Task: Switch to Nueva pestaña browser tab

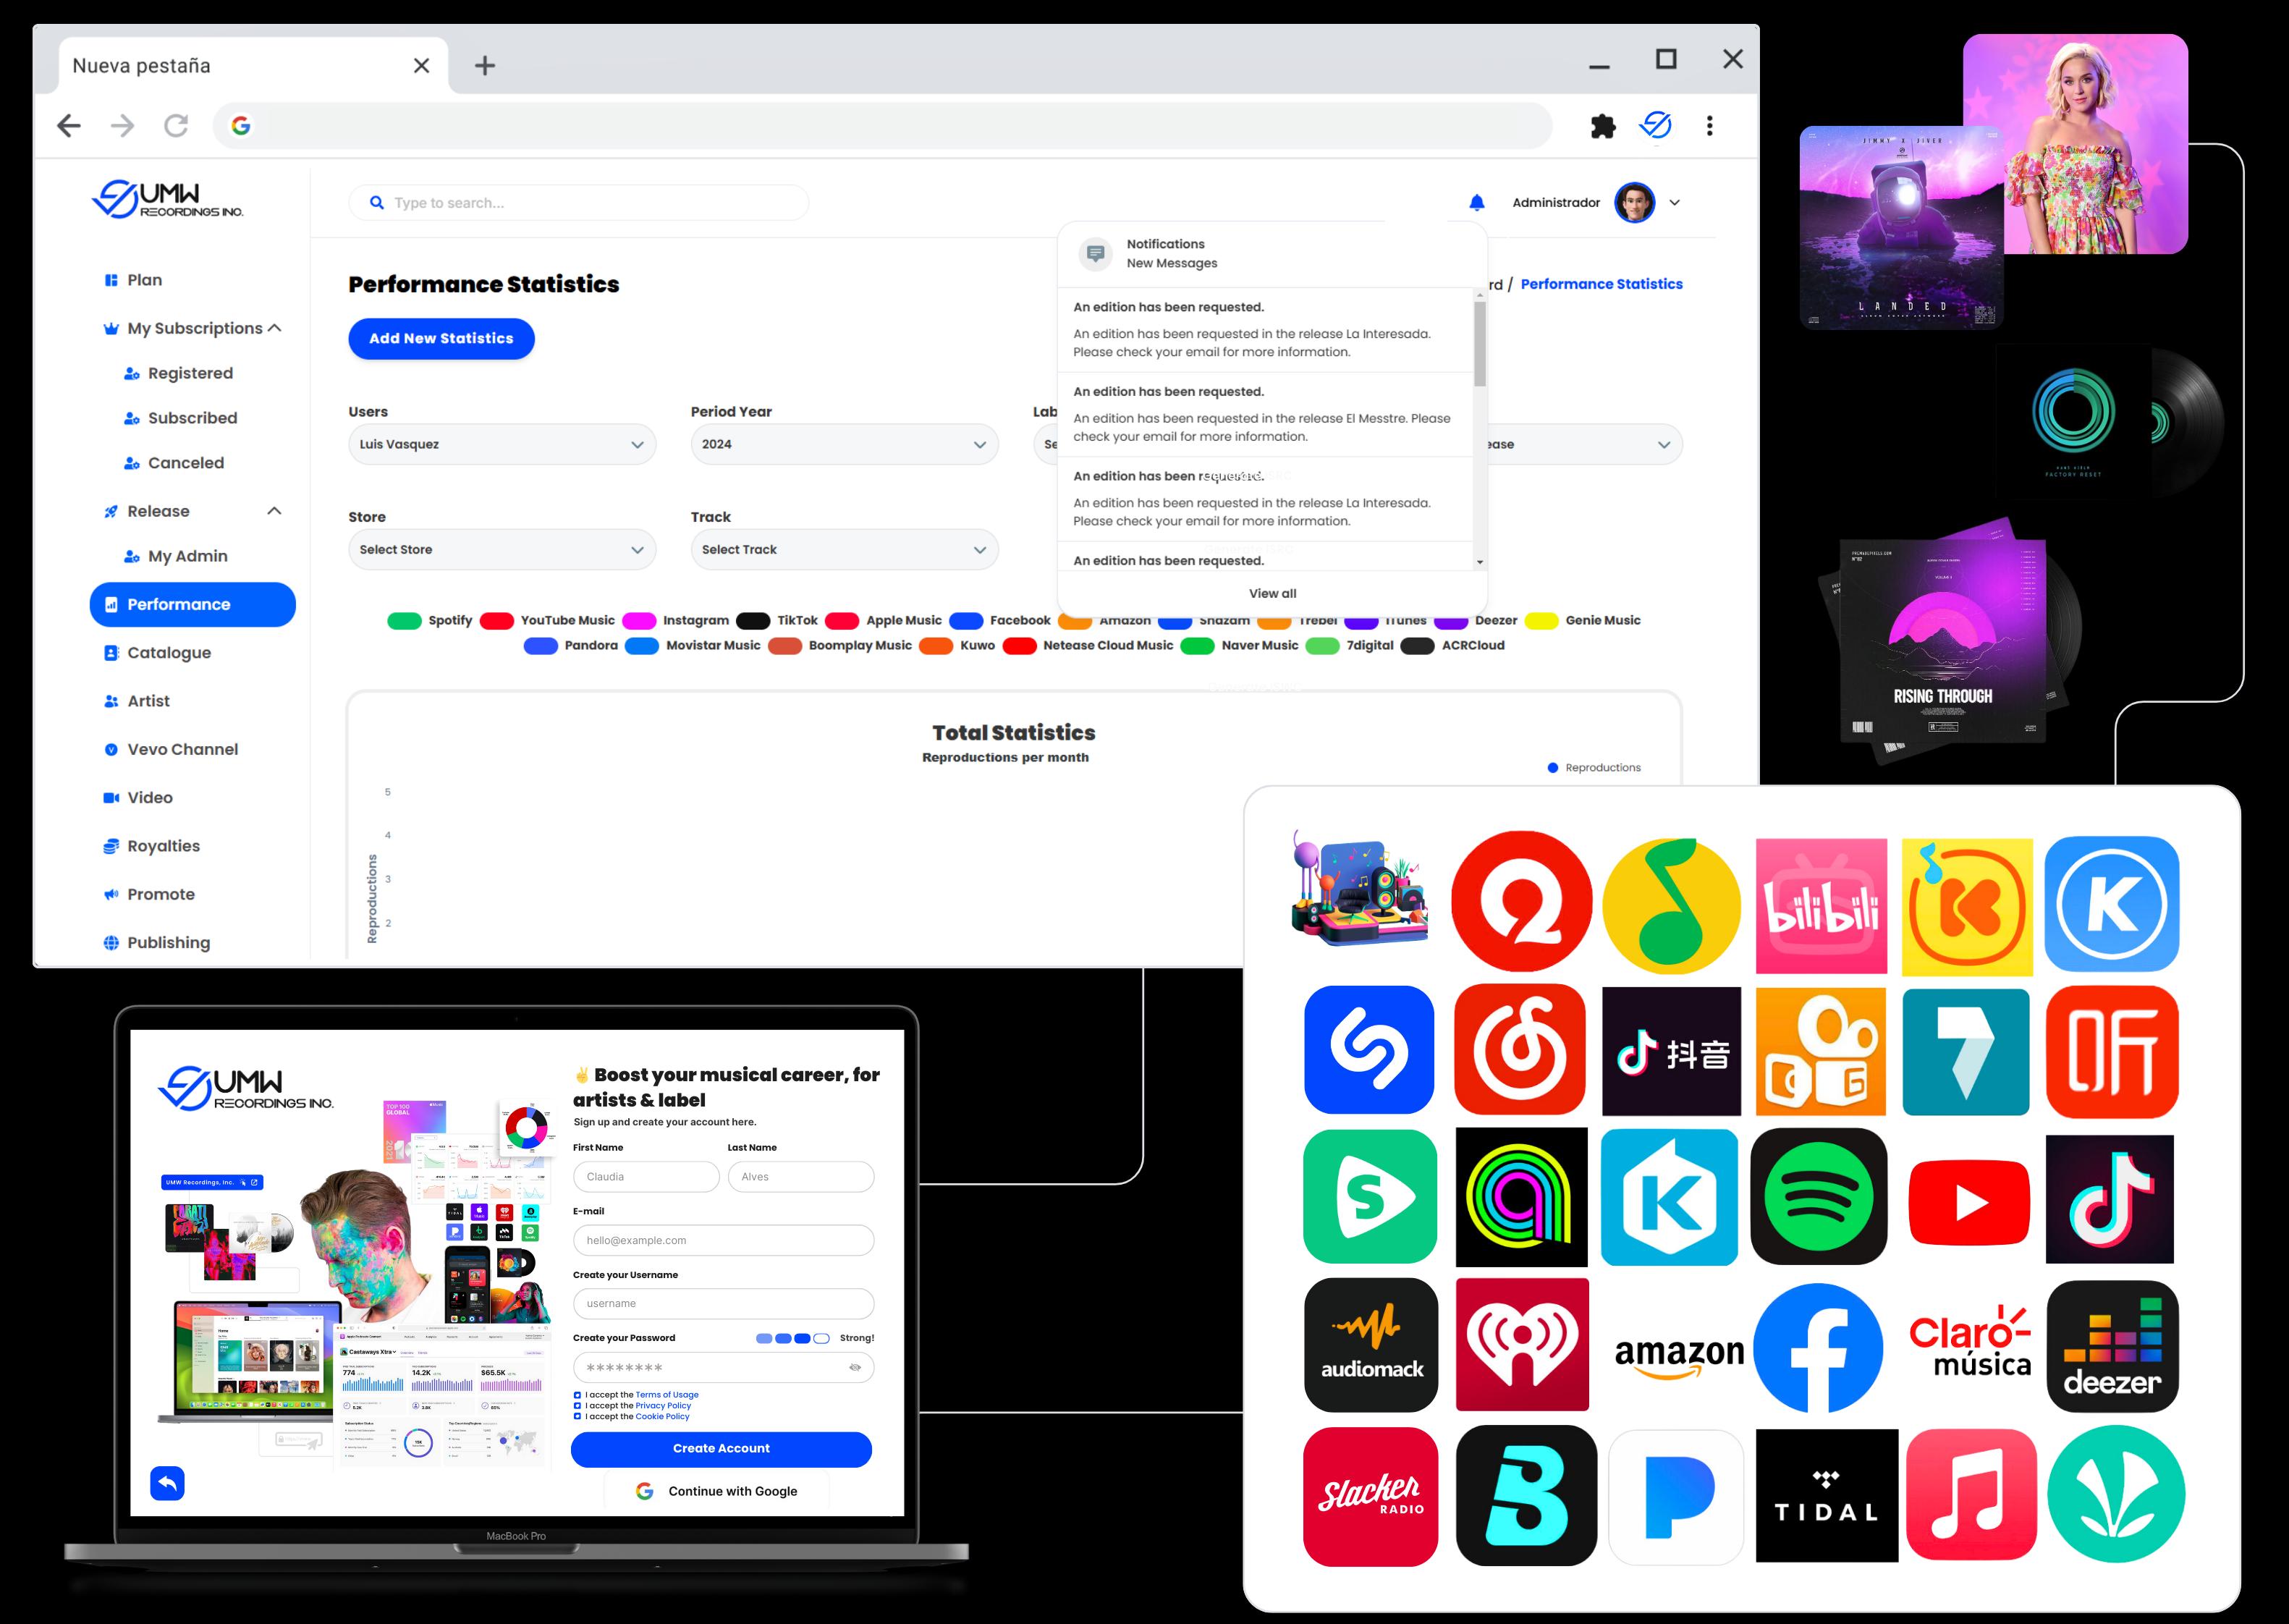Action: pos(252,66)
